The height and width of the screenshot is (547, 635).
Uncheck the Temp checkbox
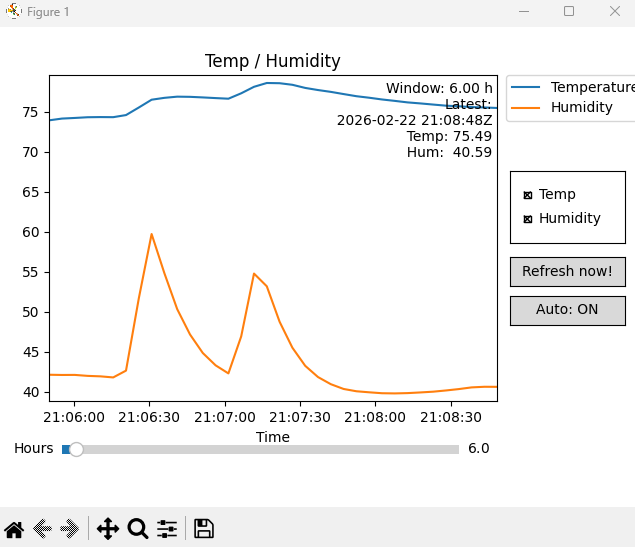click(x=528, y=195)
